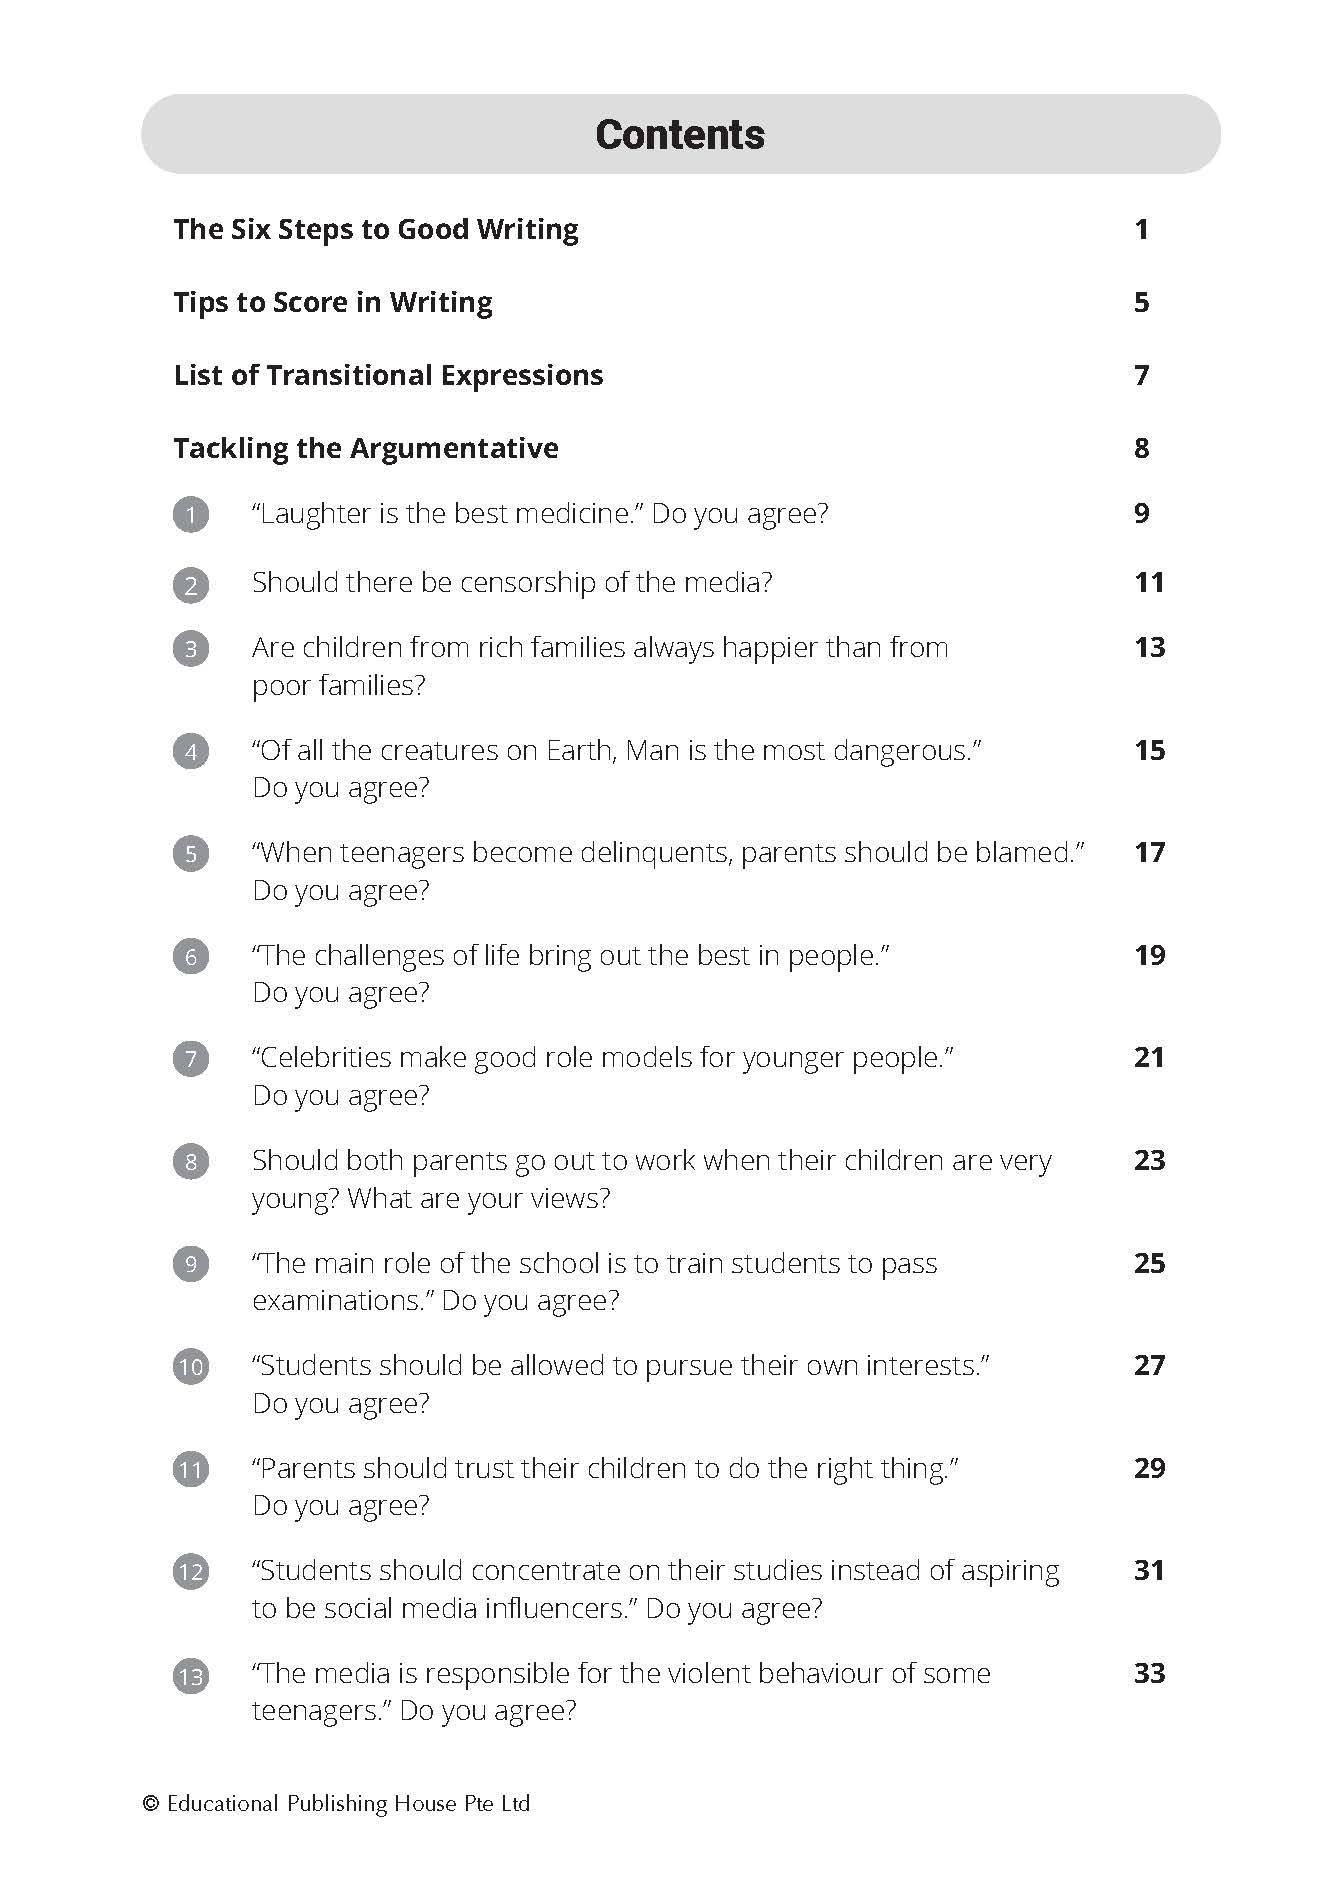This screenshot has width=1339, height=1890.
Task: Click the circled number 7 bullet
Action: [x=191, y=1059]
